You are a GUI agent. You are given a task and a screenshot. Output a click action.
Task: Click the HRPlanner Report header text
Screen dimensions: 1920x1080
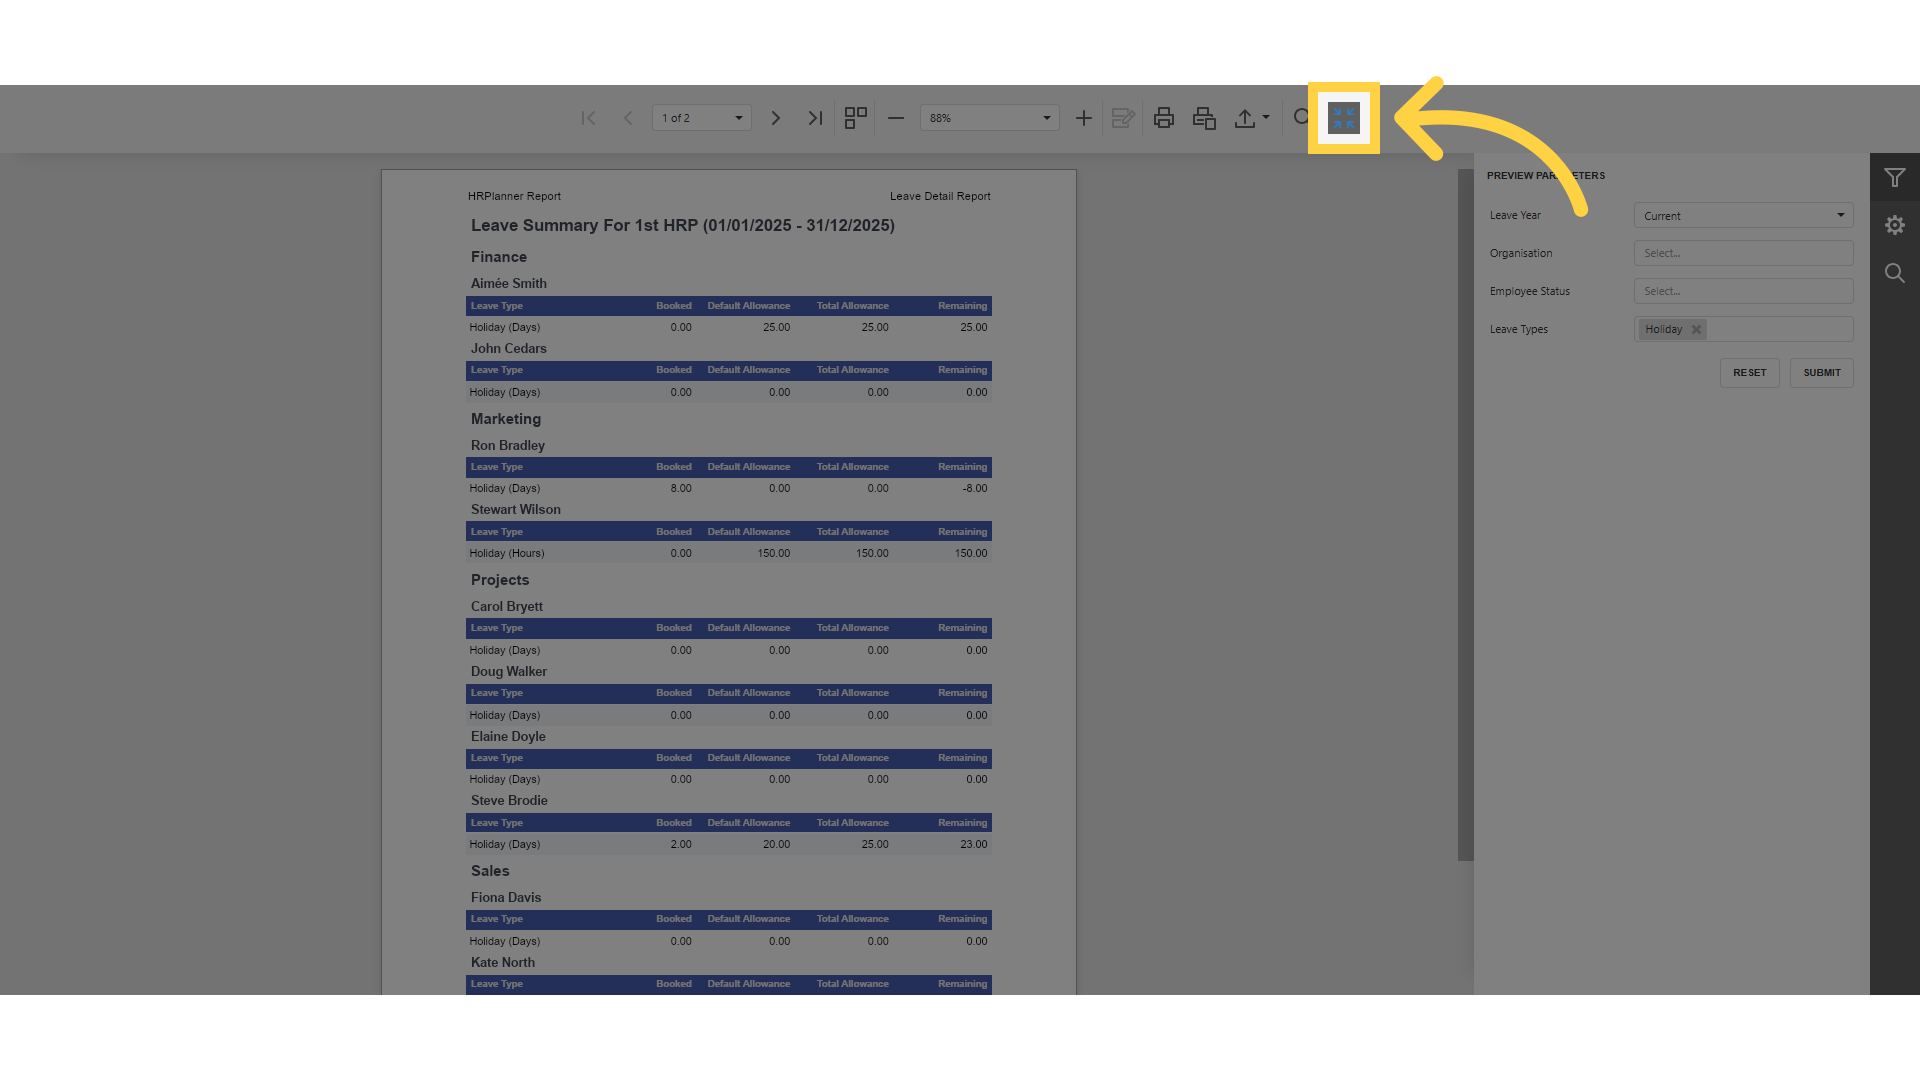[x=515, y=196]
